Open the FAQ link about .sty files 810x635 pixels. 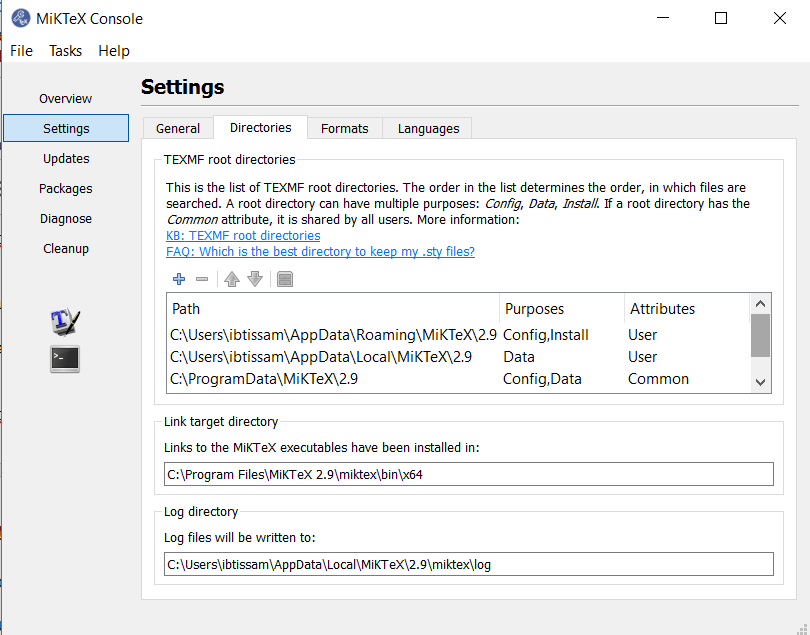coord(320,251)
